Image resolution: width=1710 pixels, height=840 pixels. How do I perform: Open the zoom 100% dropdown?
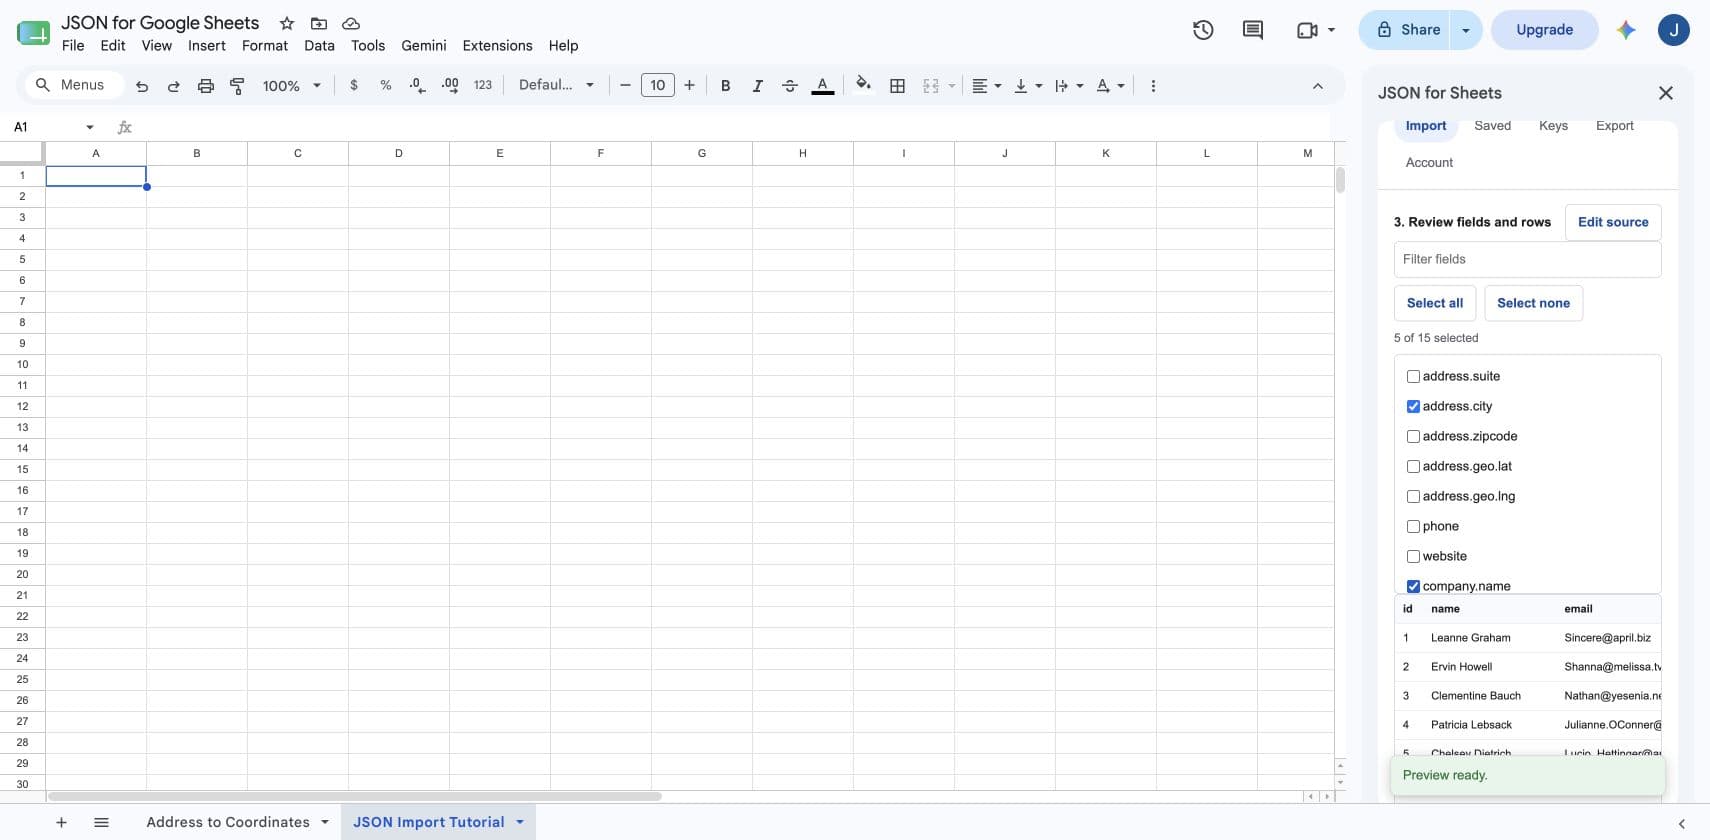(x=291, y=86)
